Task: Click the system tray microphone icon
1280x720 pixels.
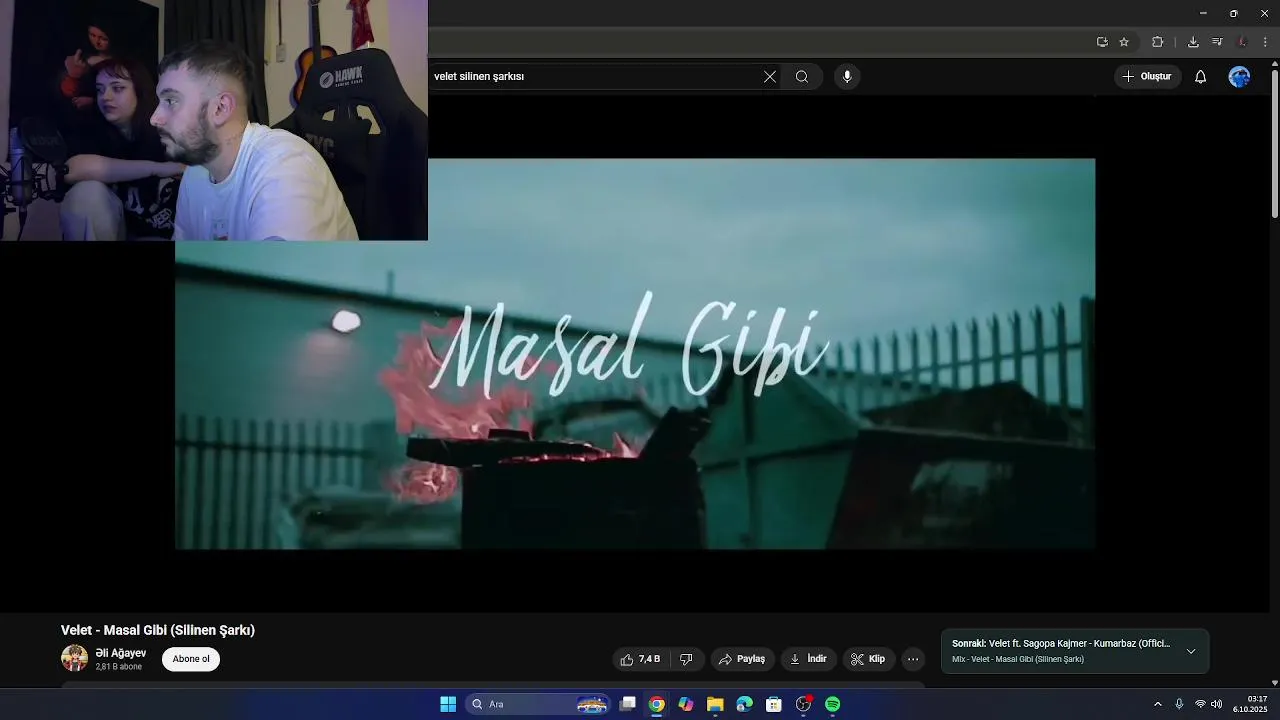Action: (x=1179, y=704)
